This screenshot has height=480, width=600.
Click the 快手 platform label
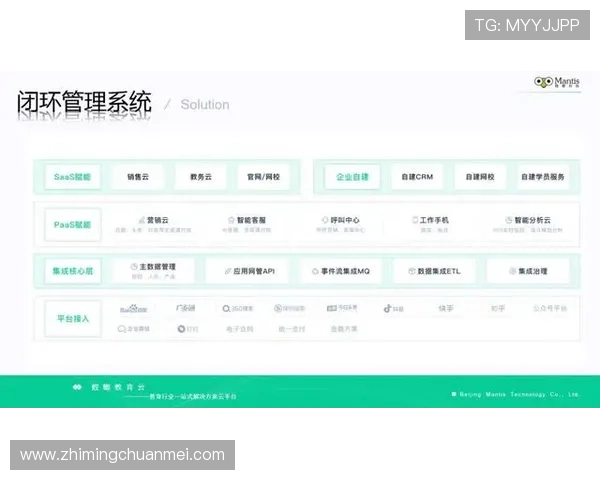446,308
